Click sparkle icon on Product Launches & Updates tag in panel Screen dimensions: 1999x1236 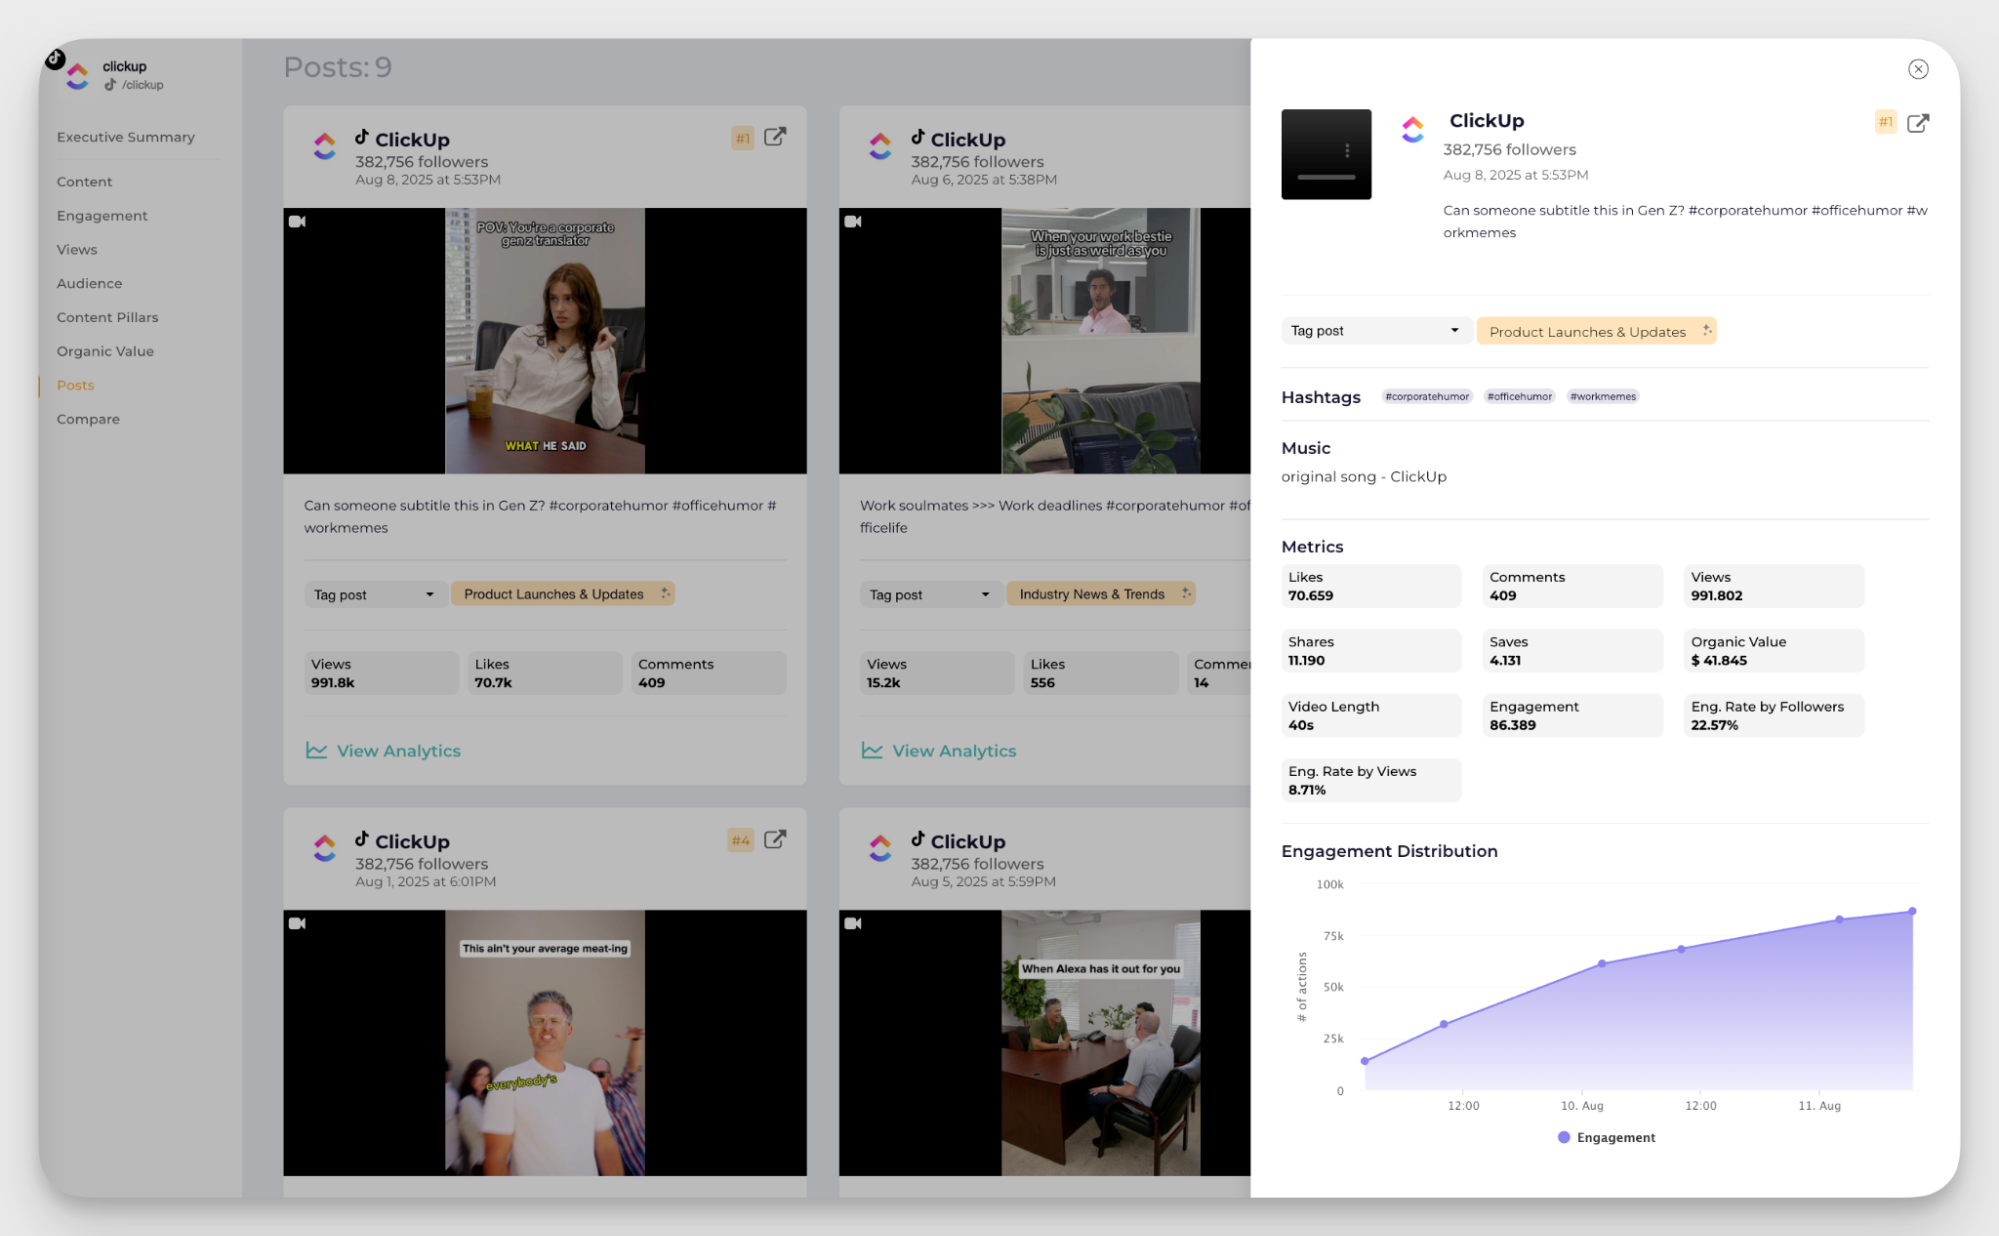point(1706,331)
